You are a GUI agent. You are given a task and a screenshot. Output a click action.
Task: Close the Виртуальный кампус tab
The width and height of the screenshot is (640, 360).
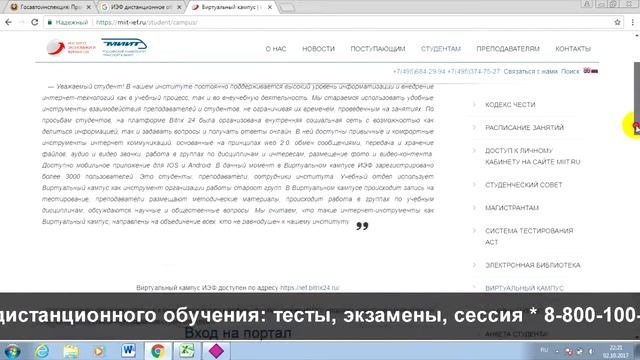pos(270,7)
